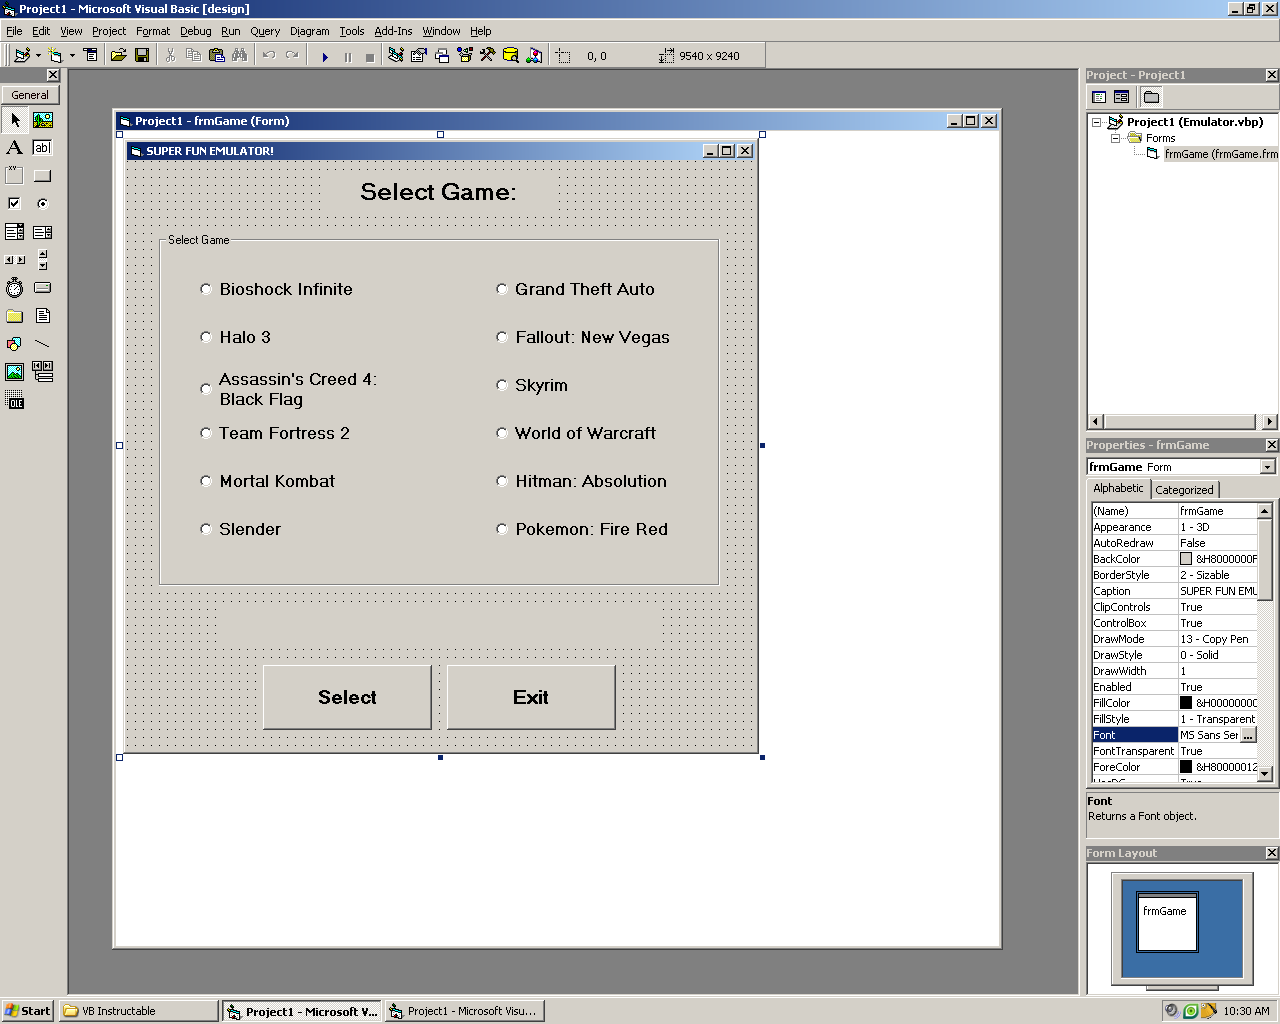Image resolution: width=1280 pixels, height=1024 pixels.
Task: Click View Code icon in Project panel
Action: 1099,97
